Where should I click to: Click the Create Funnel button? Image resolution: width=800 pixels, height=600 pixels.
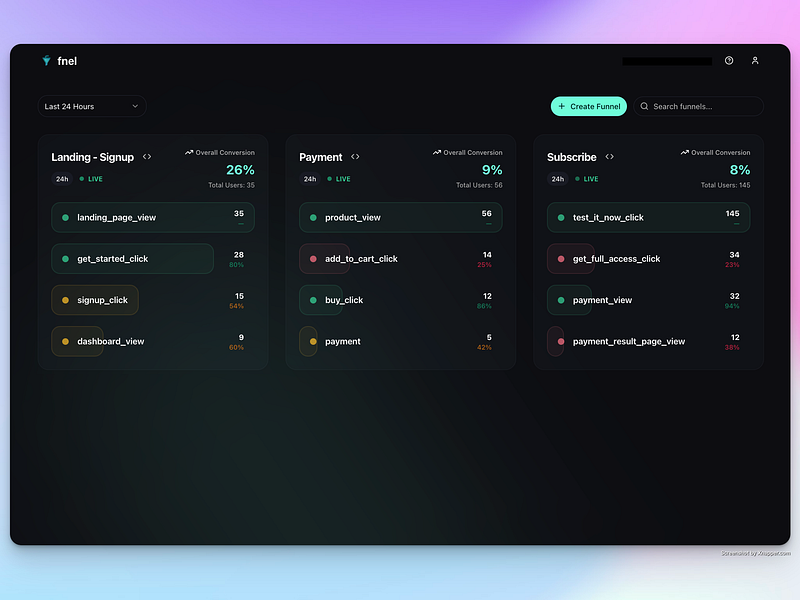point(589,106)
